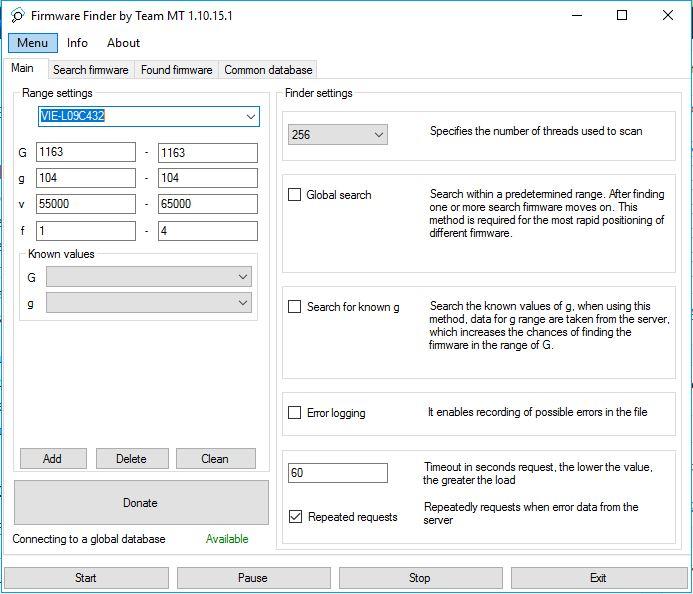Viewport: 693px width, 594px height.
Task: Click the timeout field showing 60
Action: click(338, 473)
